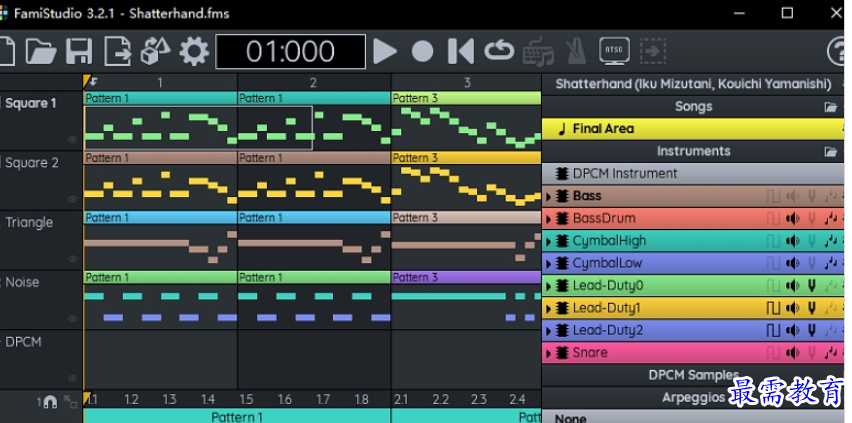Select the Noise channel
This screenshot has height=423, width=852.
22,282
